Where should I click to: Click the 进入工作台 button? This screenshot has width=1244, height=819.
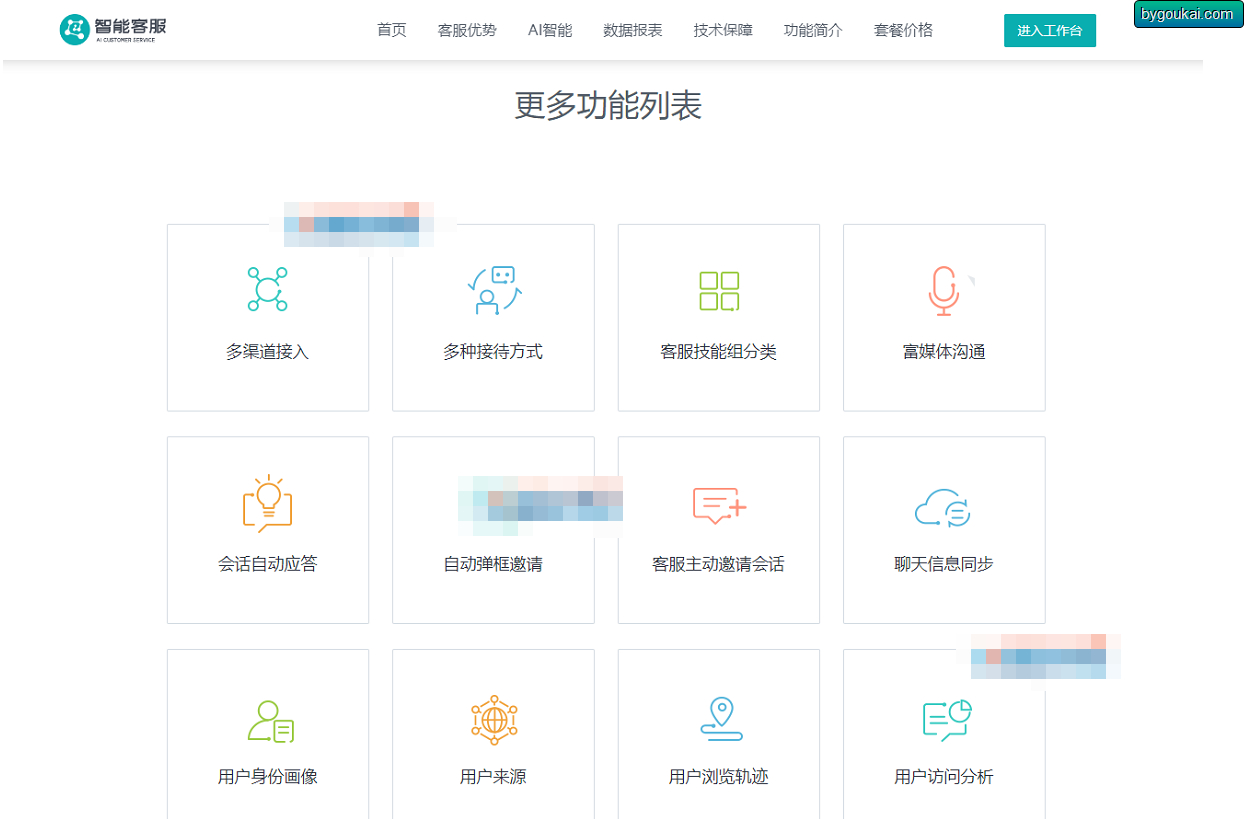tap(1050, 31)
